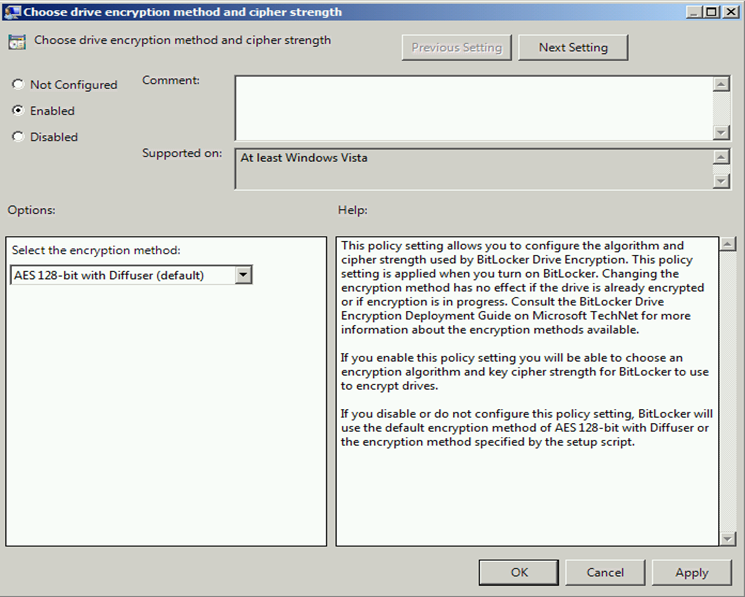Click the Next Setting button

coord(573,47)
